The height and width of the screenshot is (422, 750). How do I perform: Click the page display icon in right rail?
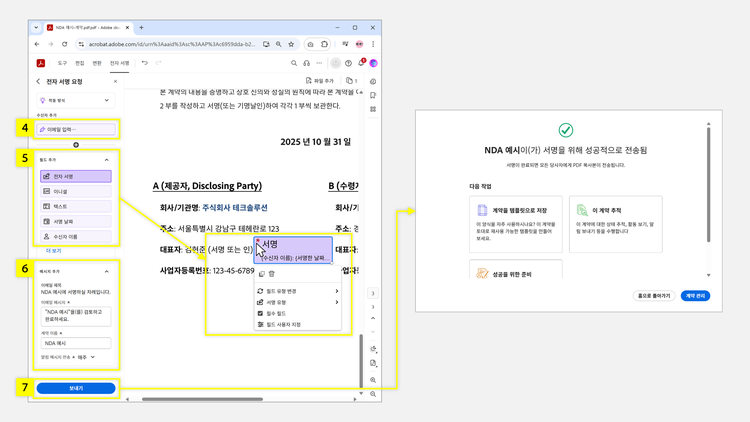(373, 363)
